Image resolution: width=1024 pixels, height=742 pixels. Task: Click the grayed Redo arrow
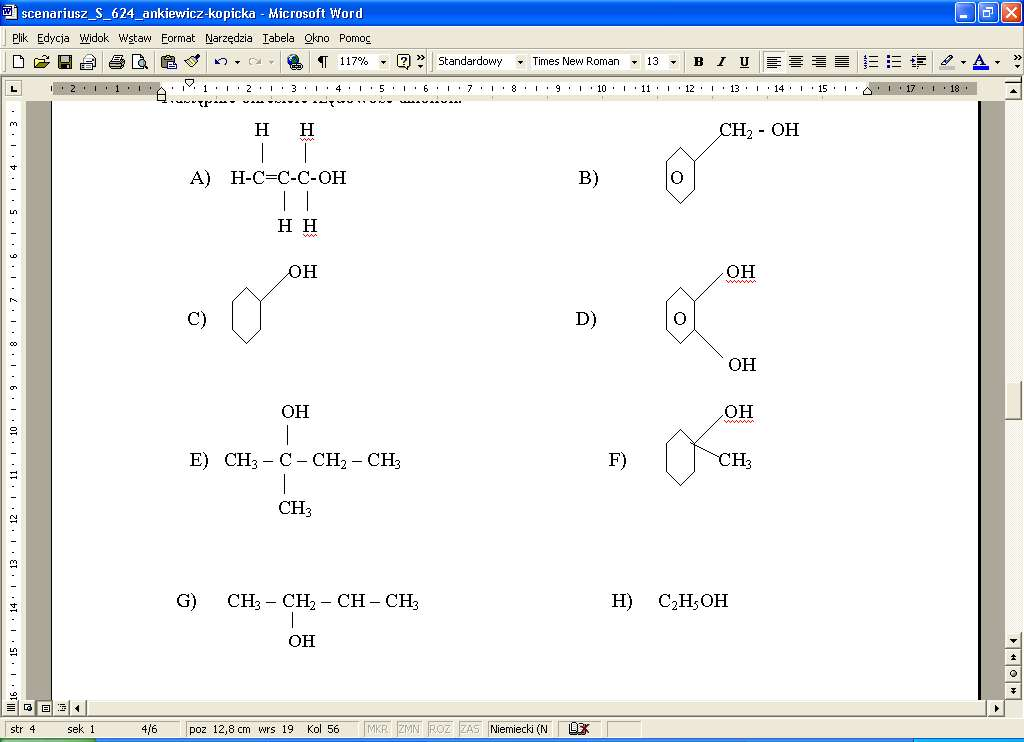255,61
